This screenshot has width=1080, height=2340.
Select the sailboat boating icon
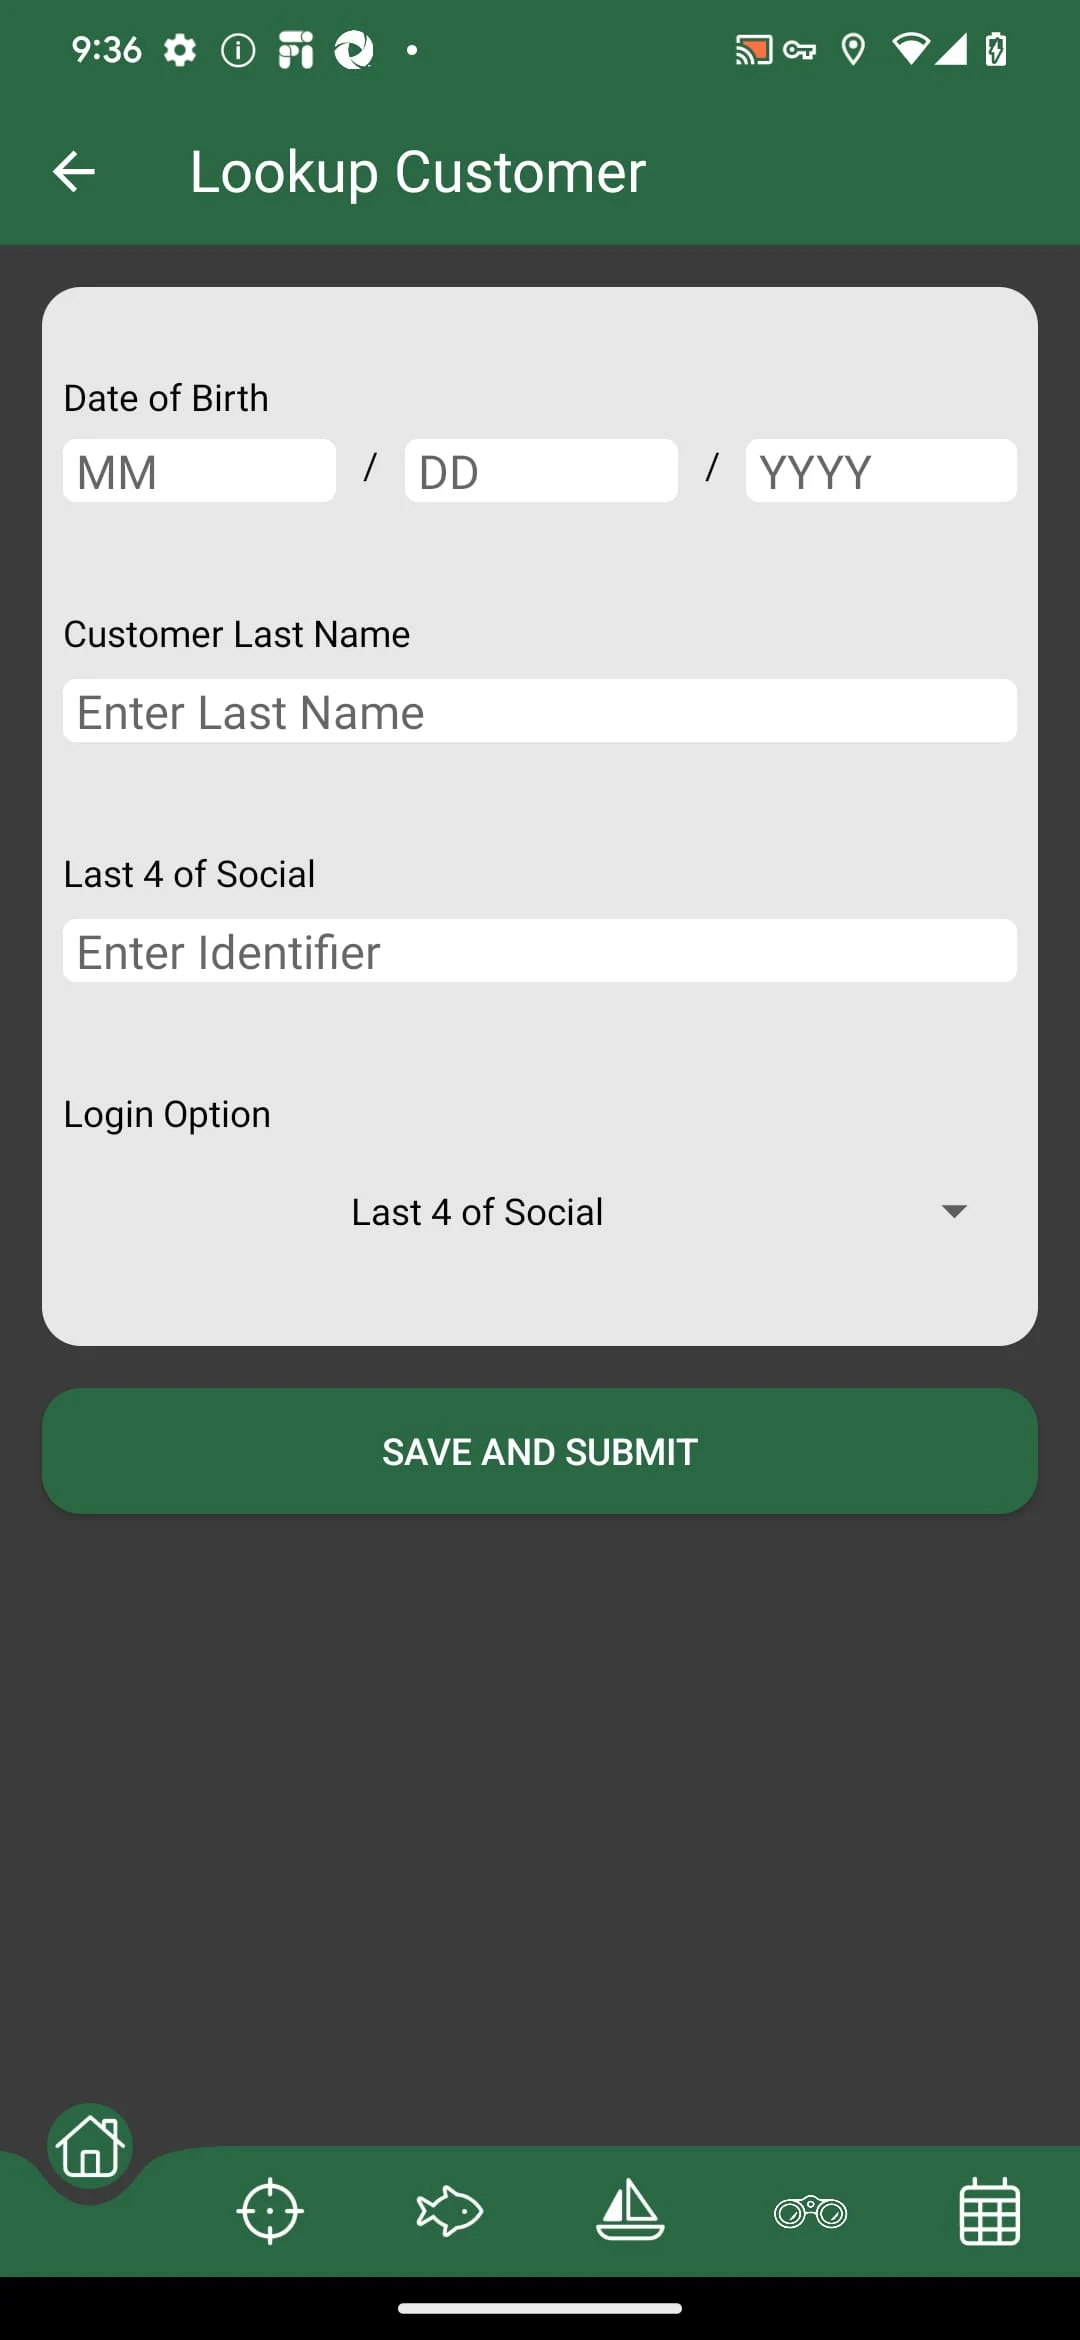[630, 2211]
